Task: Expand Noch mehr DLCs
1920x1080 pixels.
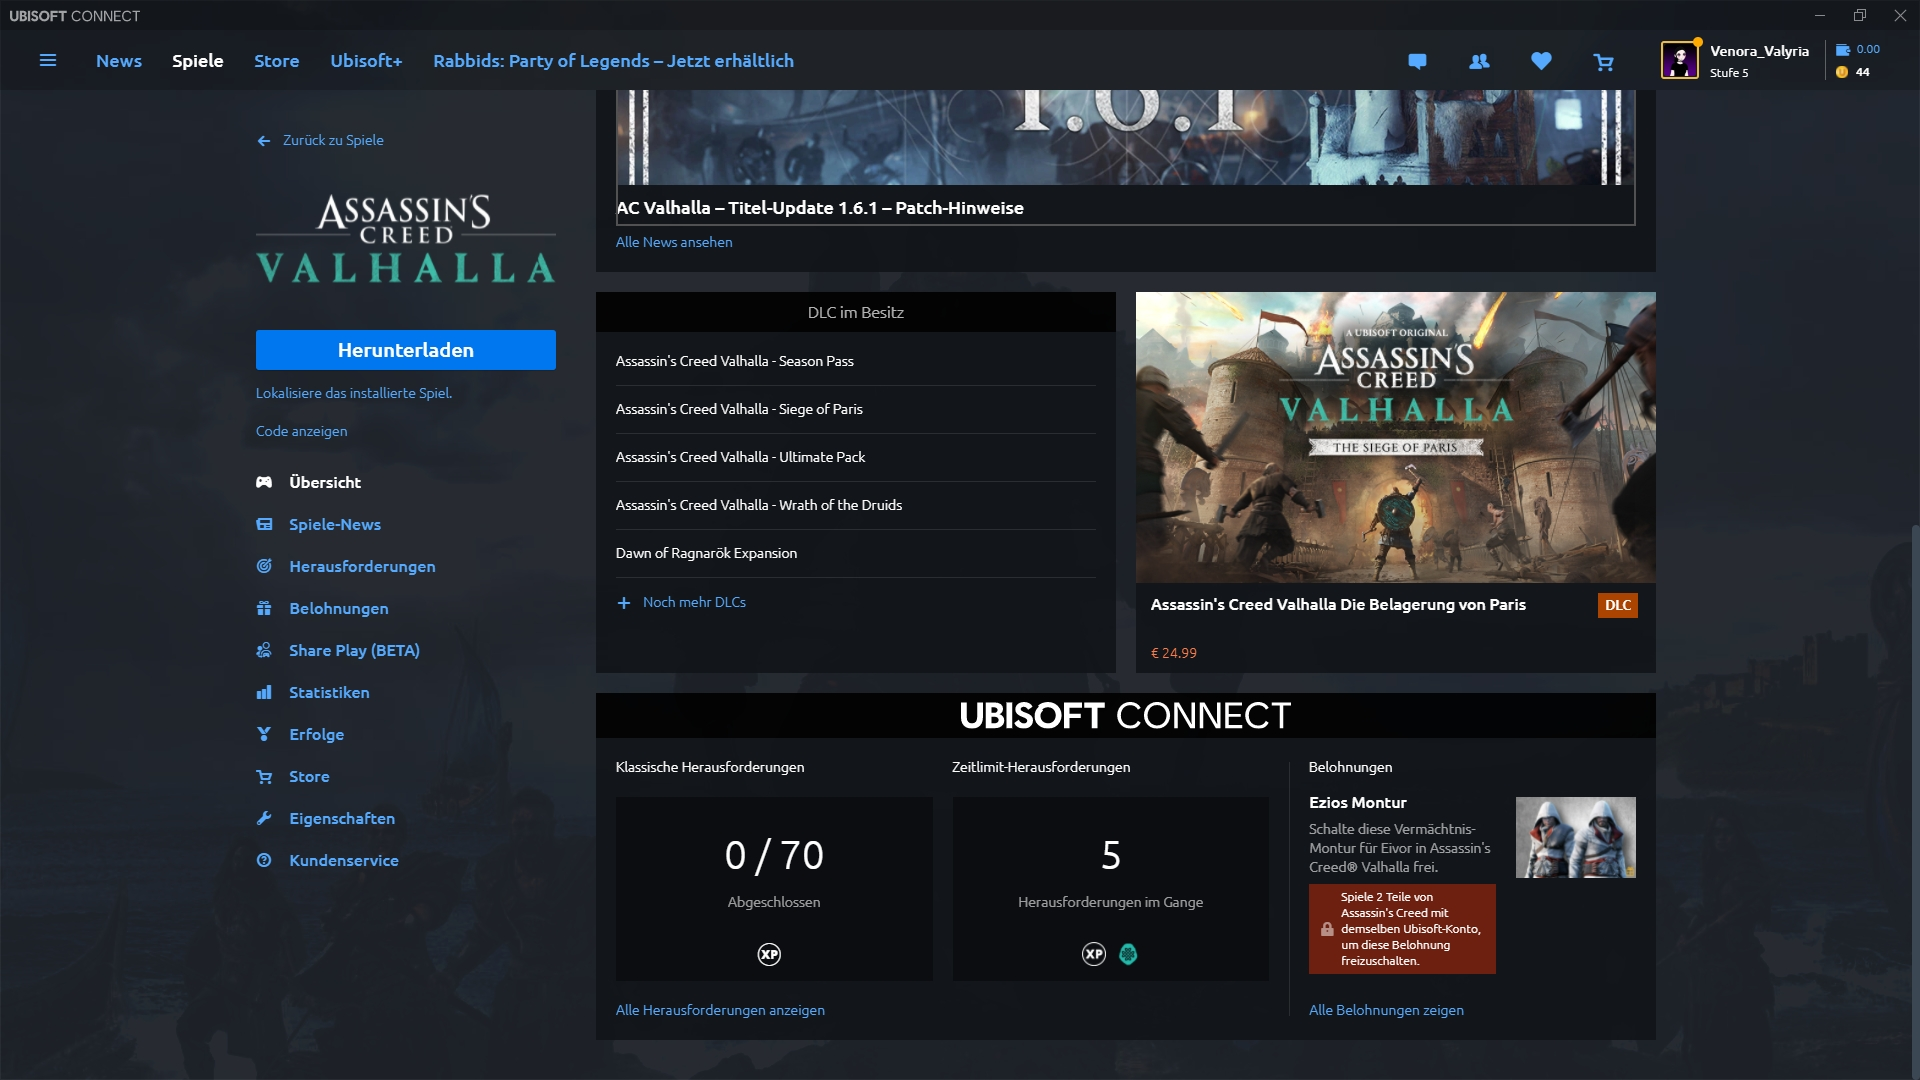Action: 694,602
